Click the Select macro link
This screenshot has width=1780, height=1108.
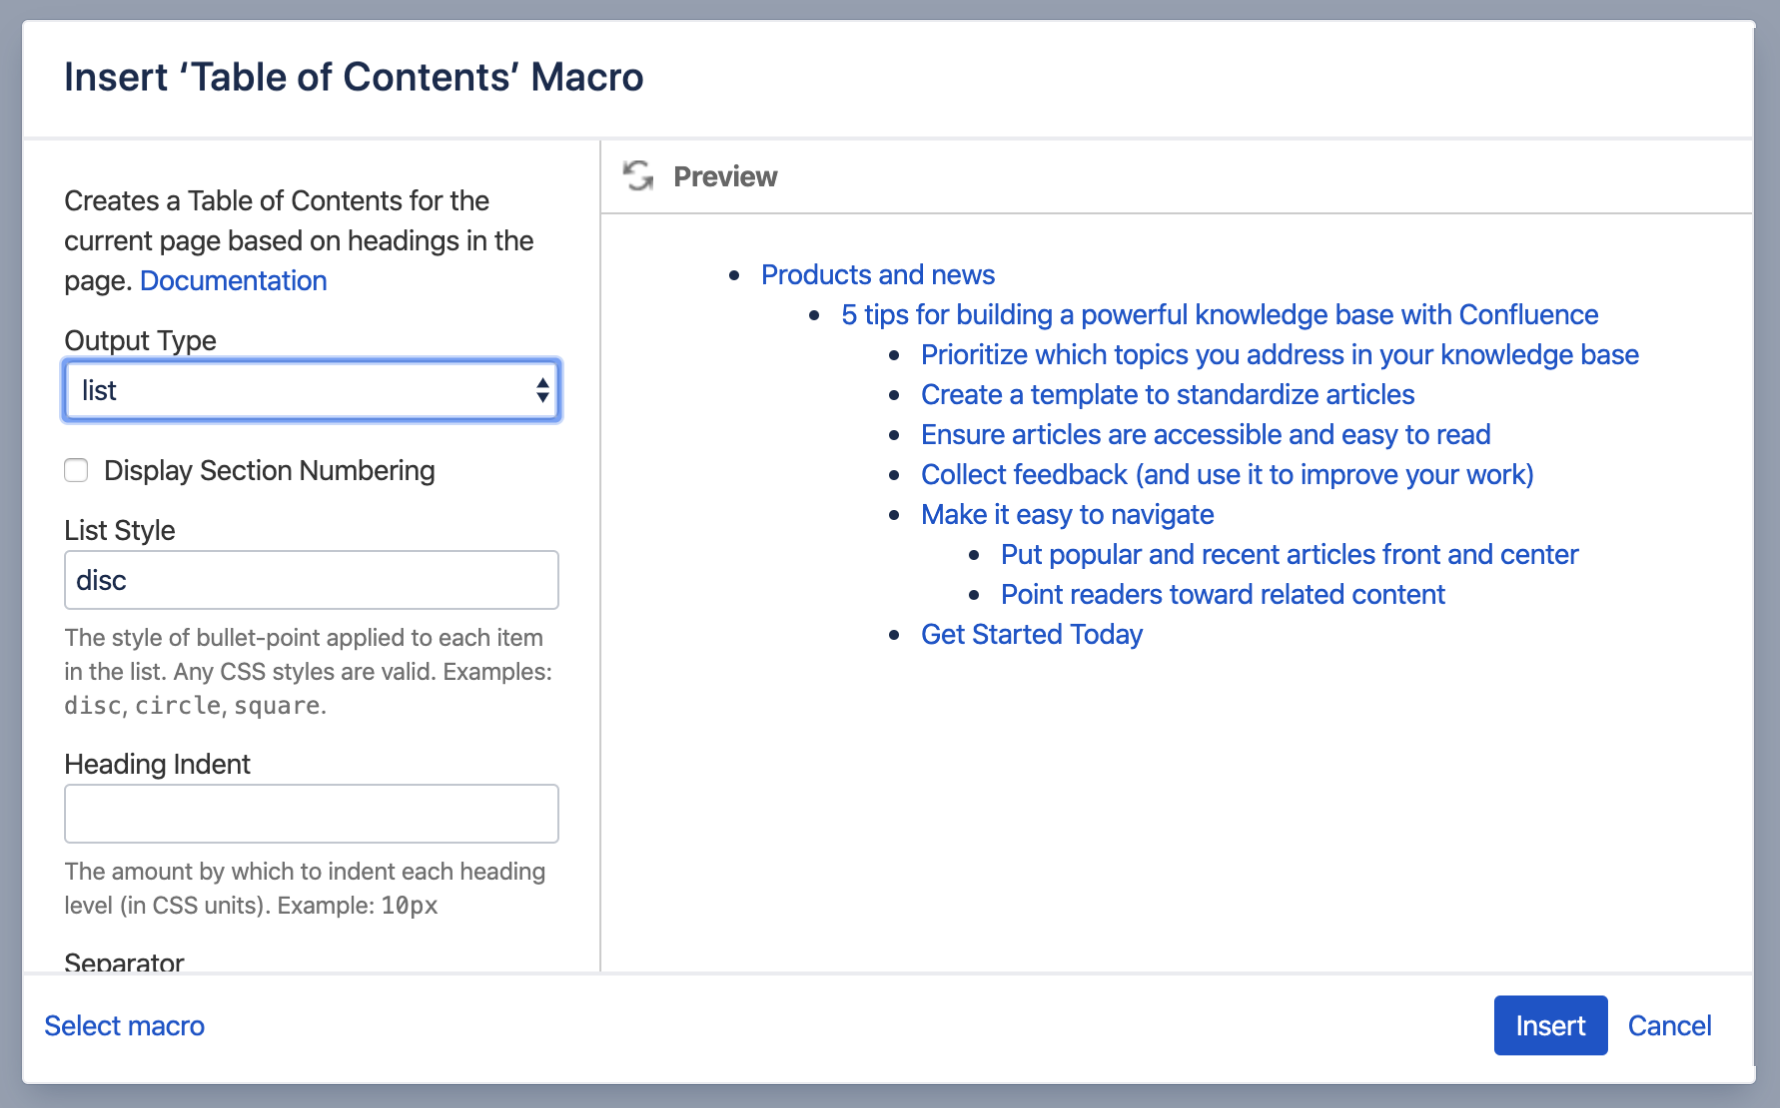(x=125, y=1026)
